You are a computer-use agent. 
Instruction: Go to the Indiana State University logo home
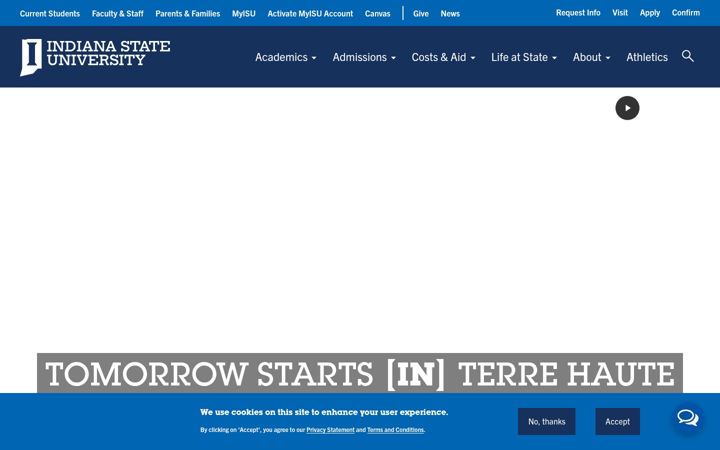tap(95, 57)
